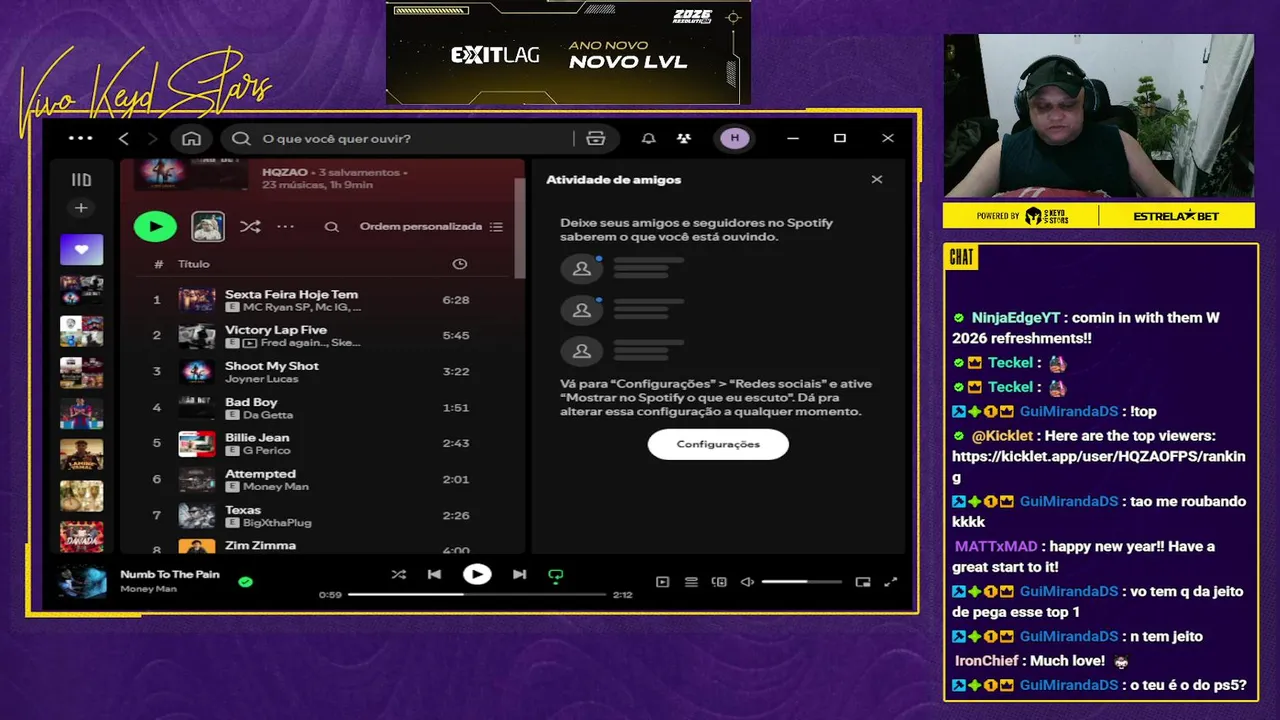
Task: Click the playlist list scrollbar
Action: (519, 228)
